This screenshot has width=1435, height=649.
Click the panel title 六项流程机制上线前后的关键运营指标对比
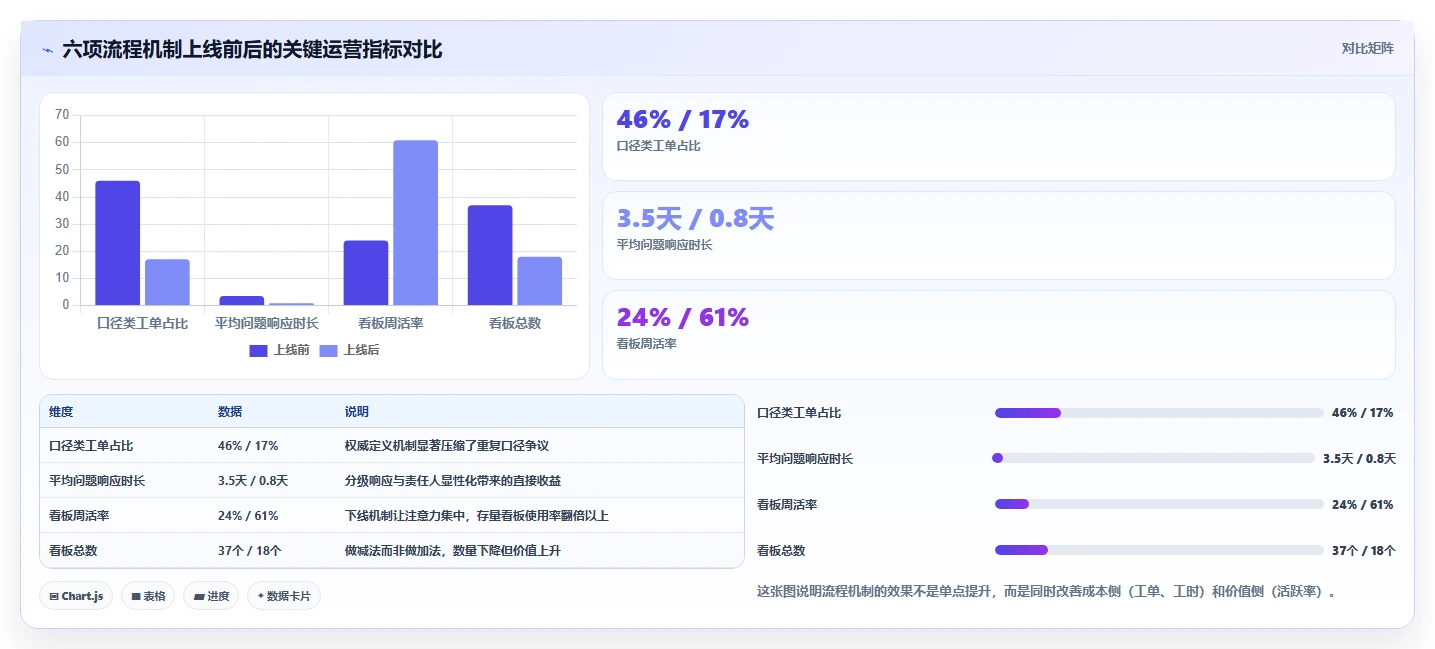252,49
